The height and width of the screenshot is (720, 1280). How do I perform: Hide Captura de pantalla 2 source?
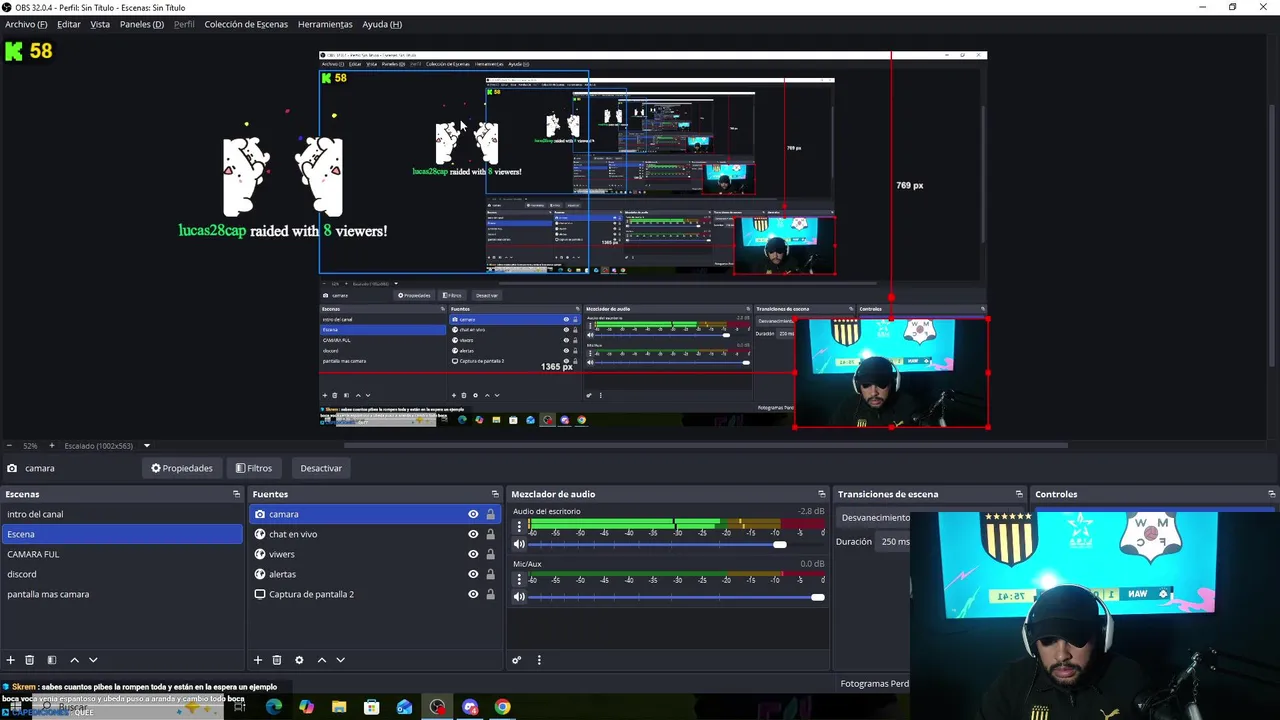[x=473, y=594]
